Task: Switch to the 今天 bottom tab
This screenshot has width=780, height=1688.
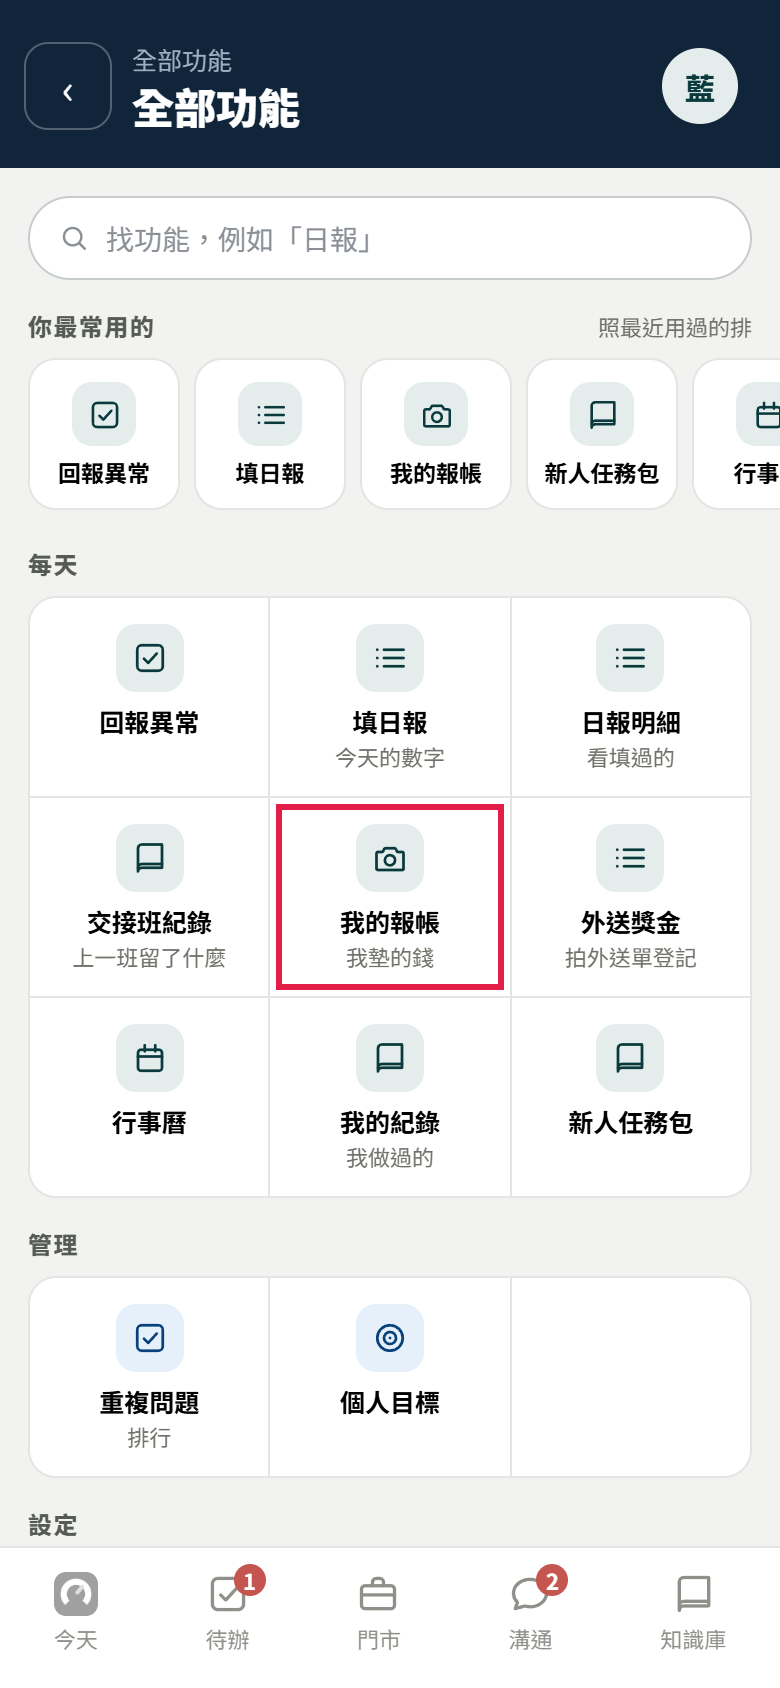Action: pyautogui.click(x=76, y=1610)
